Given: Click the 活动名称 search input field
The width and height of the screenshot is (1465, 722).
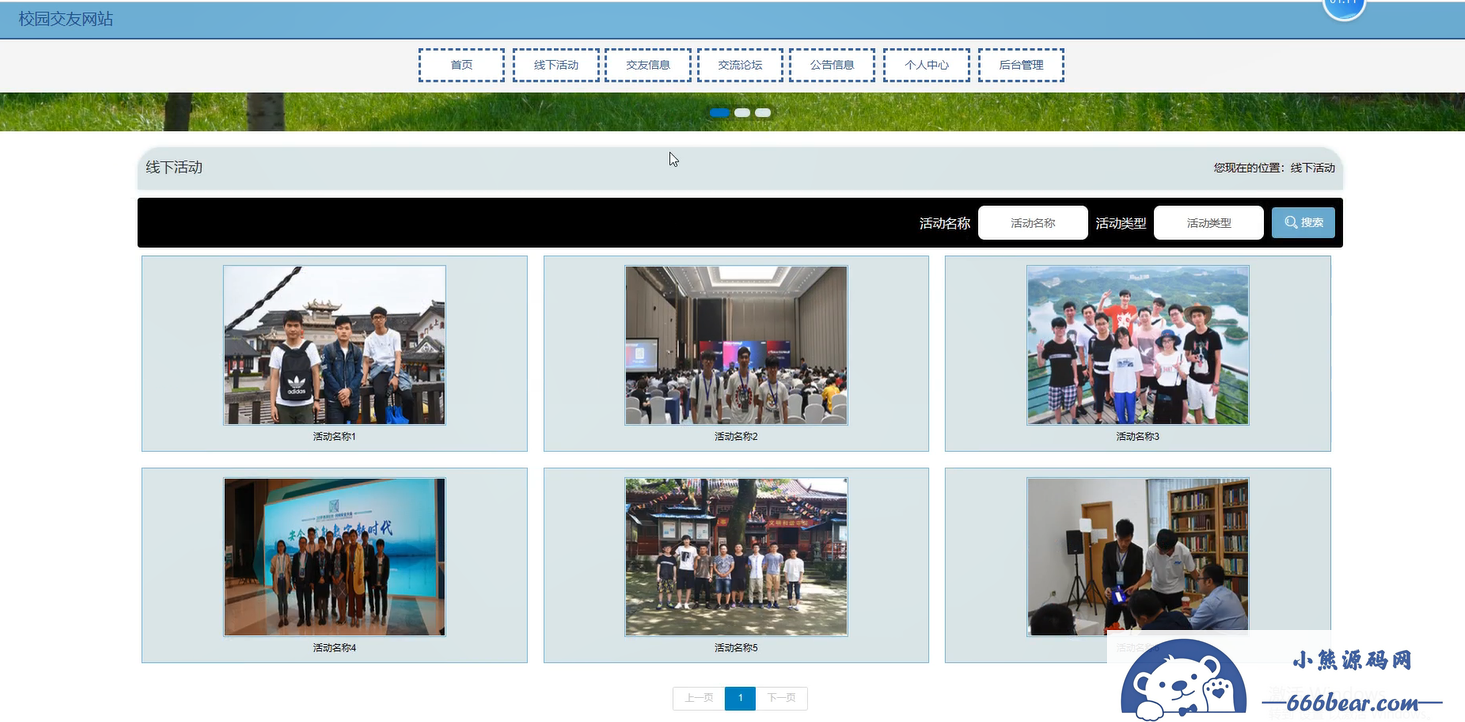Looking at the screenshot, I should point(1032,223).
